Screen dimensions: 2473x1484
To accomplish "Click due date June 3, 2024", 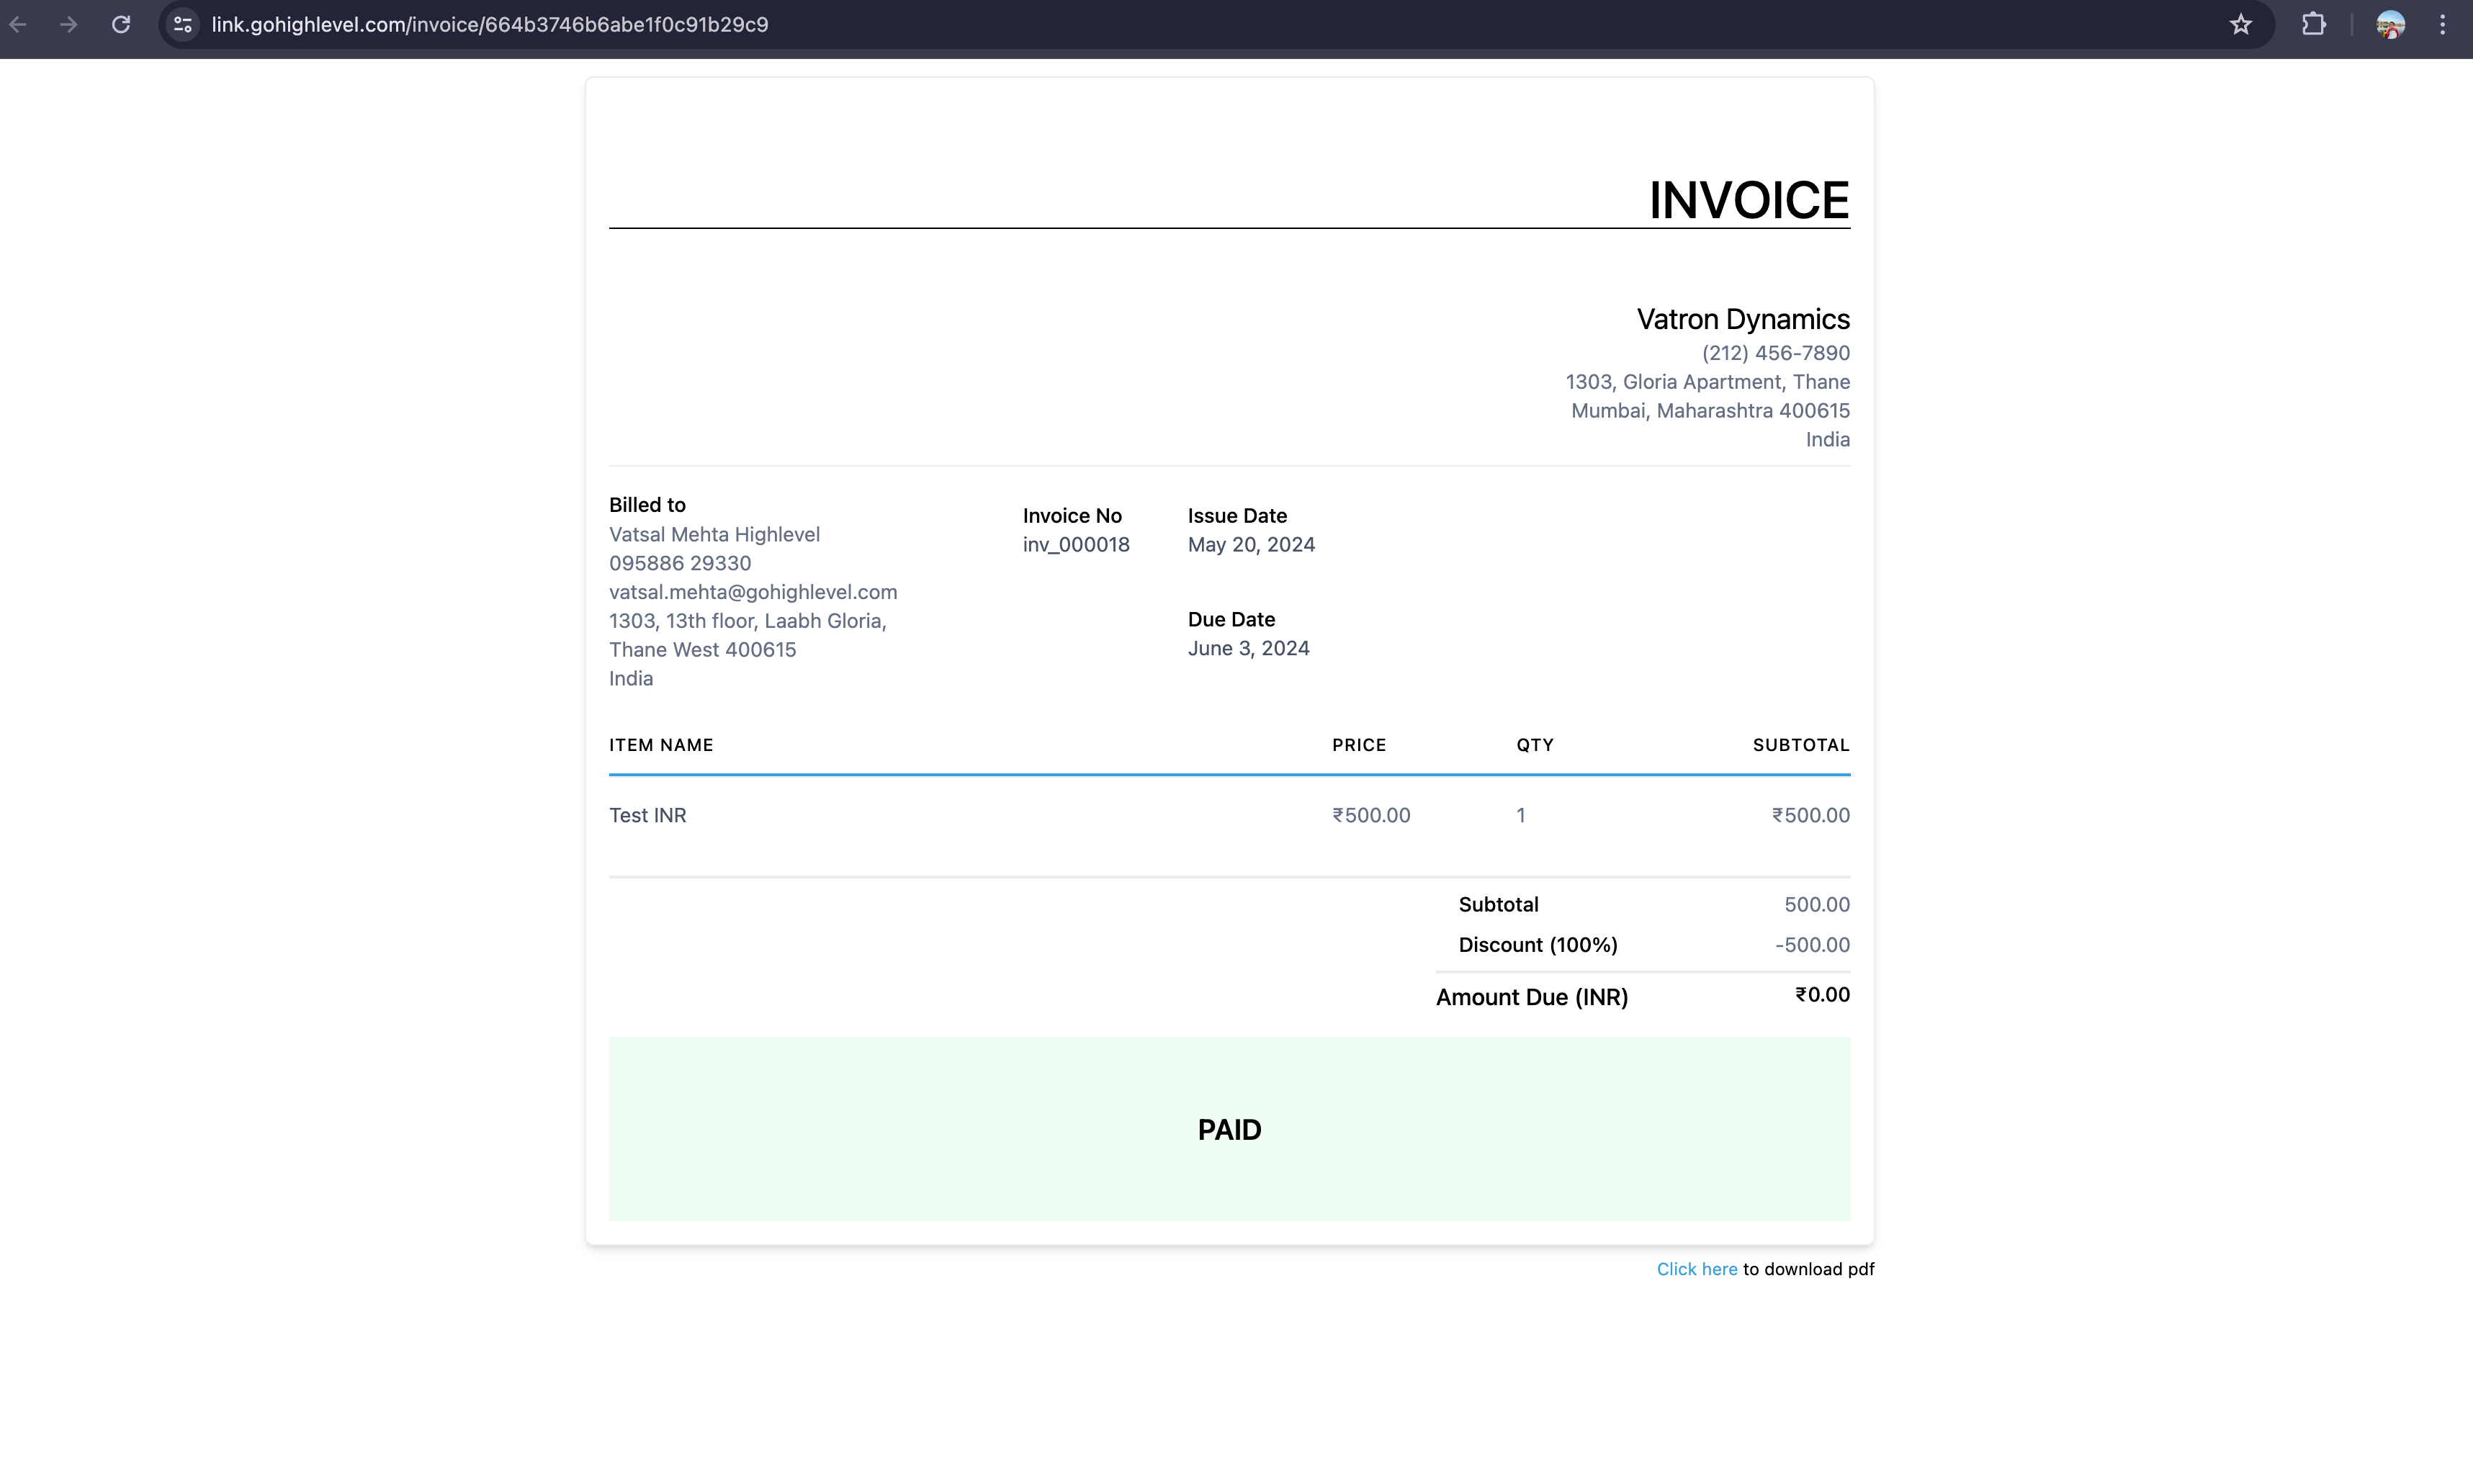I will pyautogui.click(x=1248, y=649).
